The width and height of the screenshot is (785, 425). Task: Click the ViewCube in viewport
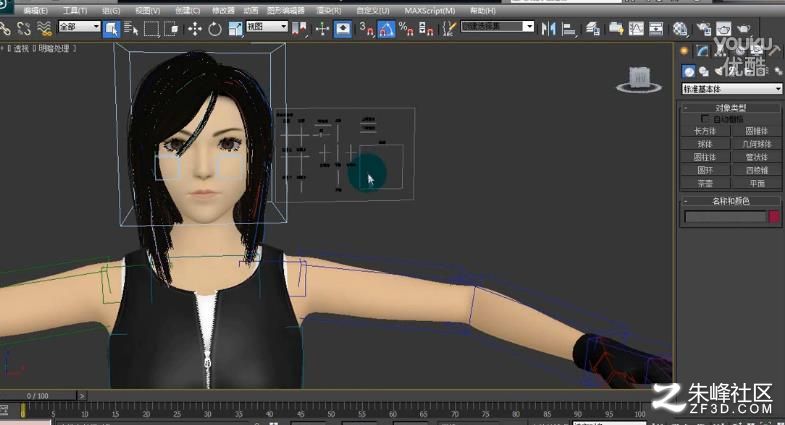(639, 80)
